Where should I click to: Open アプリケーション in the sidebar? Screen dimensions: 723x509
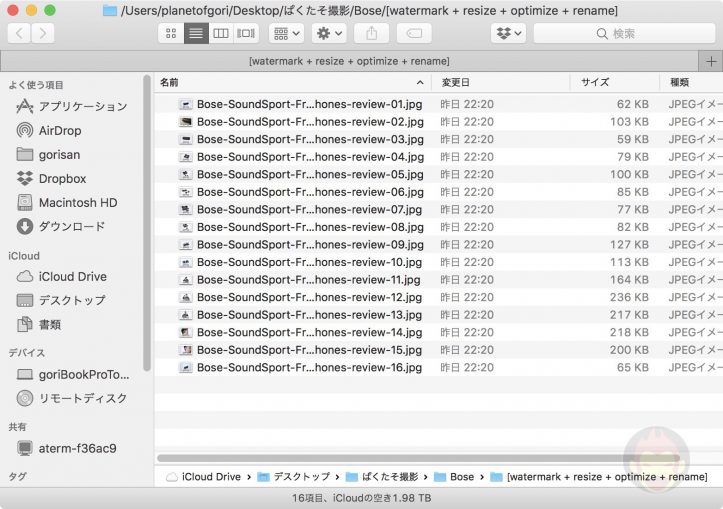tap(71, 107)
